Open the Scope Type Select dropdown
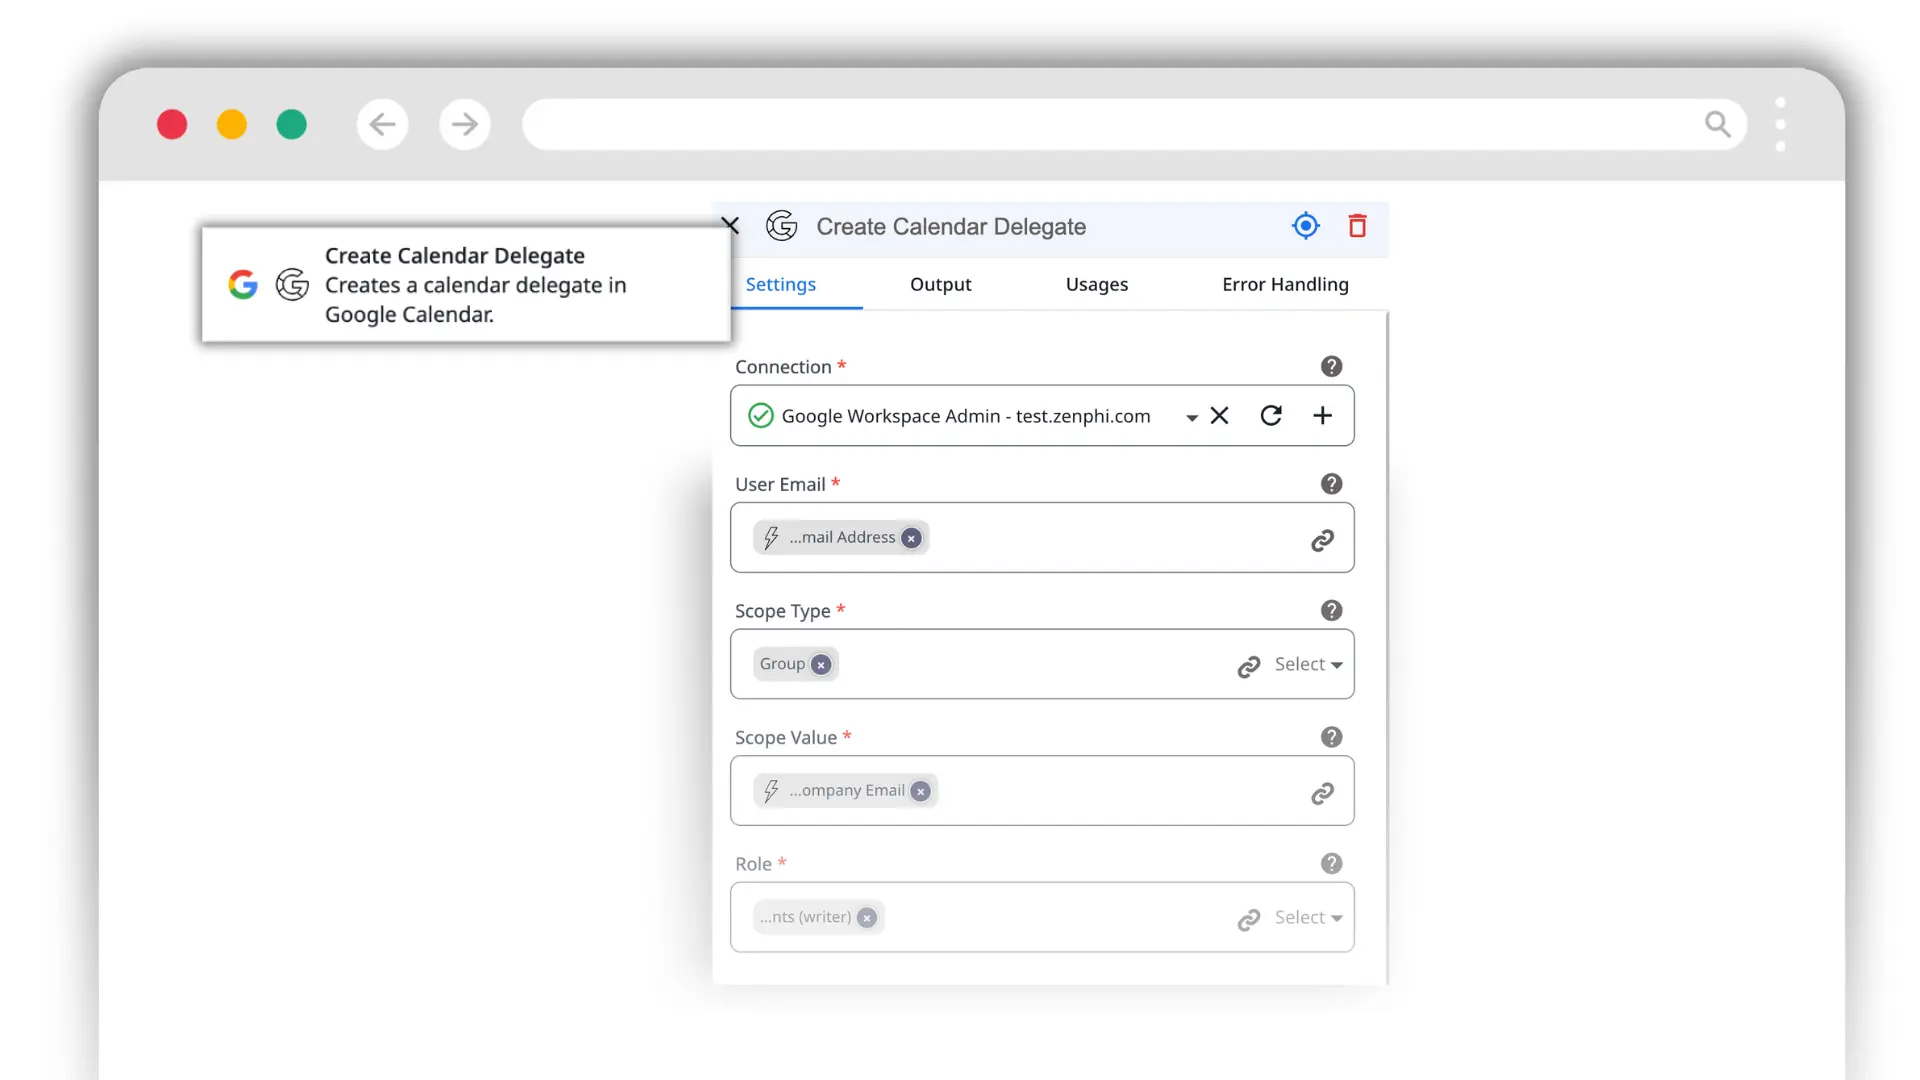Viewport: 1920px width, 1080px height. 1303,664
